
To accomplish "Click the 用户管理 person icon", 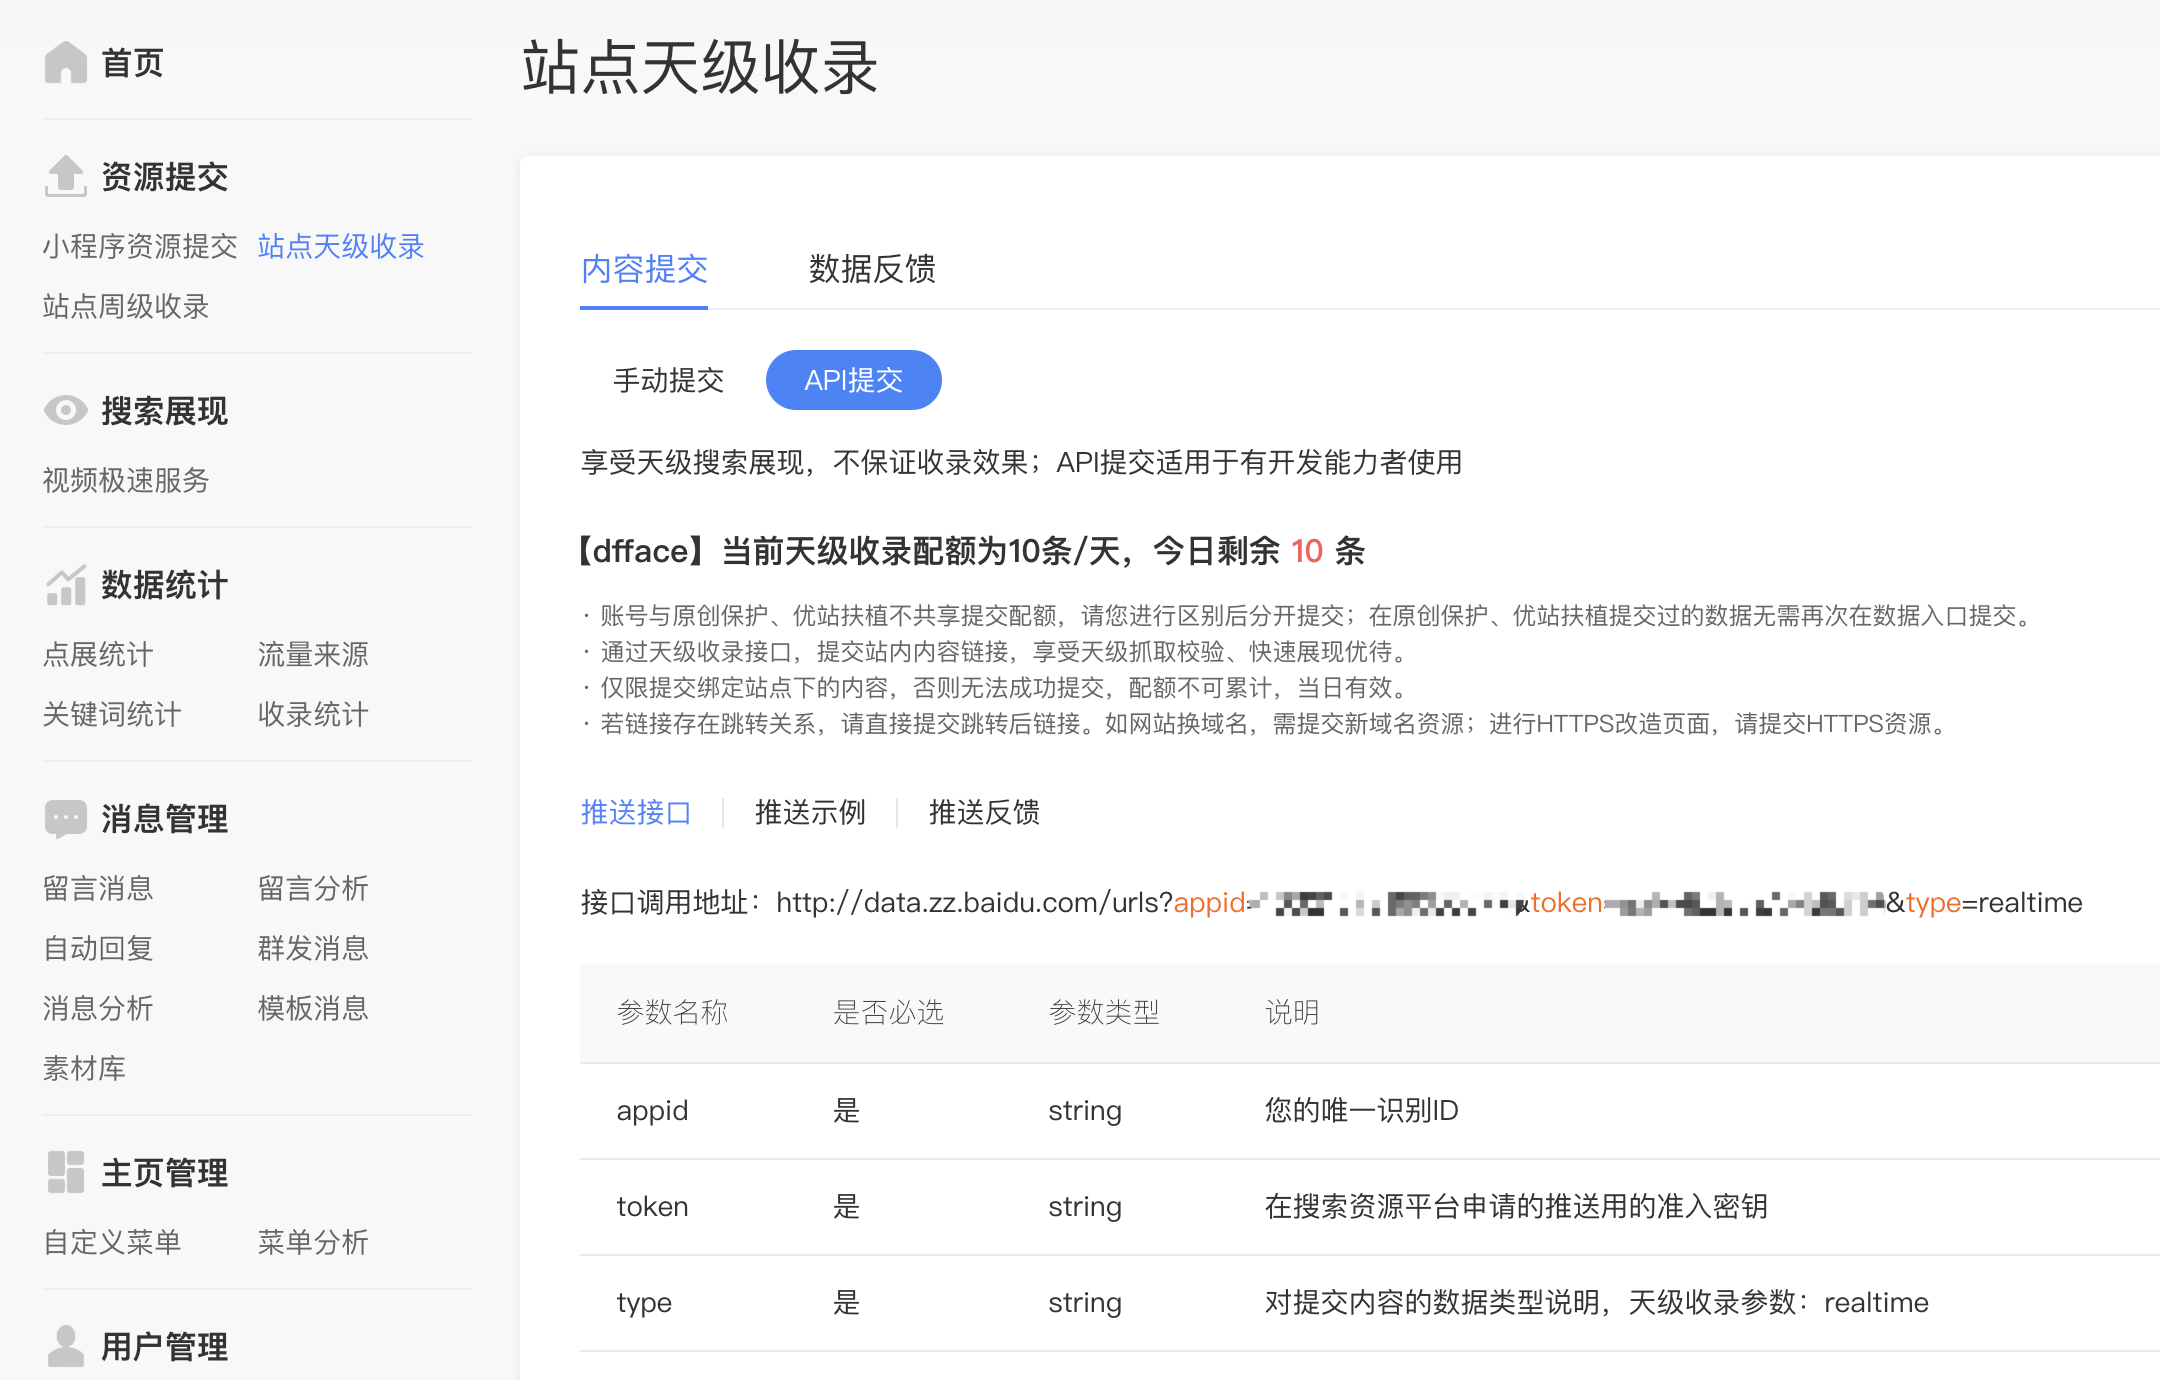I will 66,1346.
